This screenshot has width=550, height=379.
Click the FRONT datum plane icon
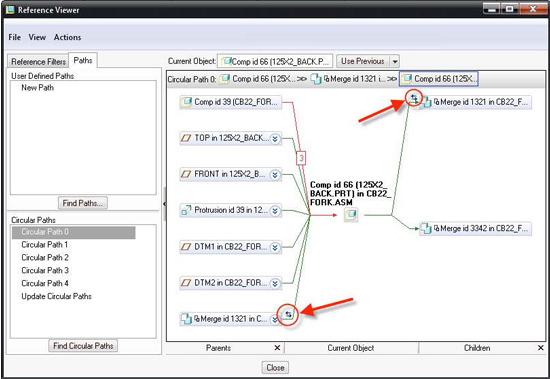click(186, 174)
